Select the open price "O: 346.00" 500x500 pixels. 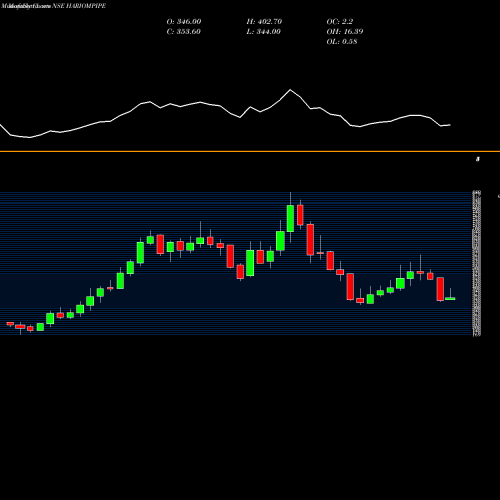click(x=184, y=21)
